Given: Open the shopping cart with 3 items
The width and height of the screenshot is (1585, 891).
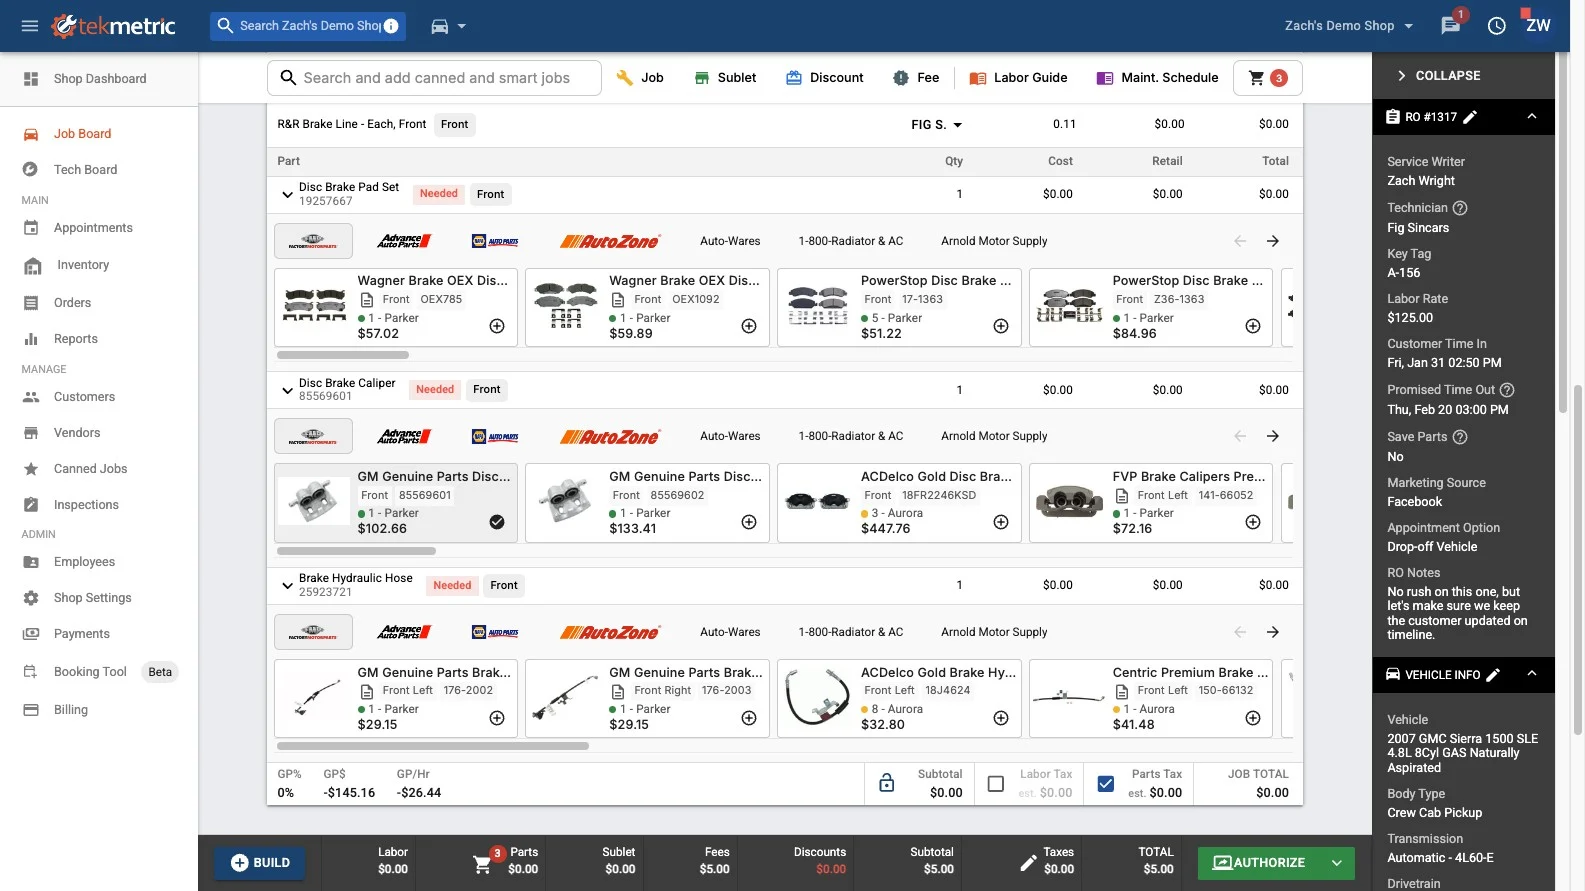Looking at the screenshot, I should [1268, 78].
